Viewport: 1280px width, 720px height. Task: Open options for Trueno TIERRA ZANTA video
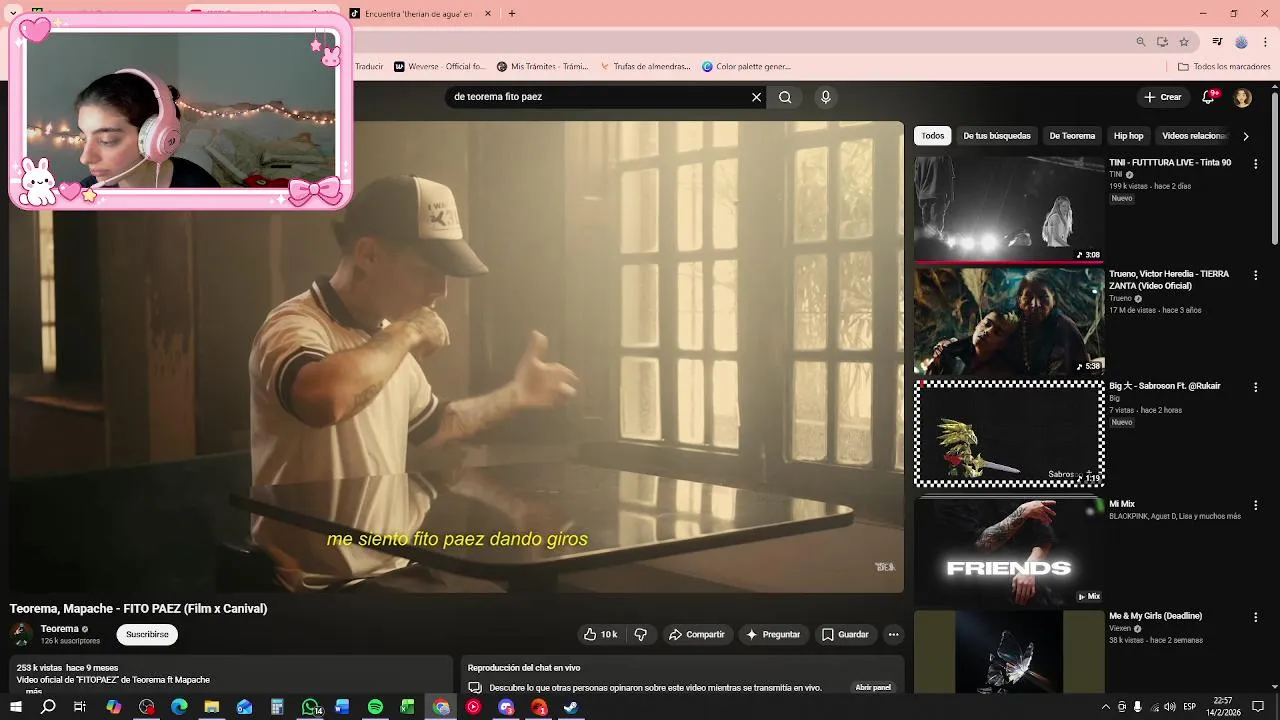point(1255,274)
